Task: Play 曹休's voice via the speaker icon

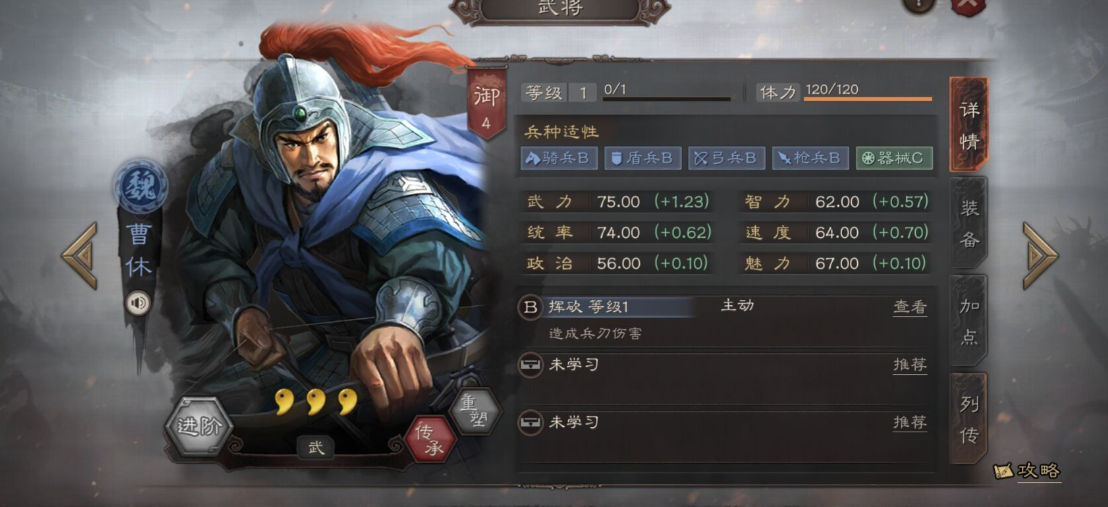Action: pos(139,304)
